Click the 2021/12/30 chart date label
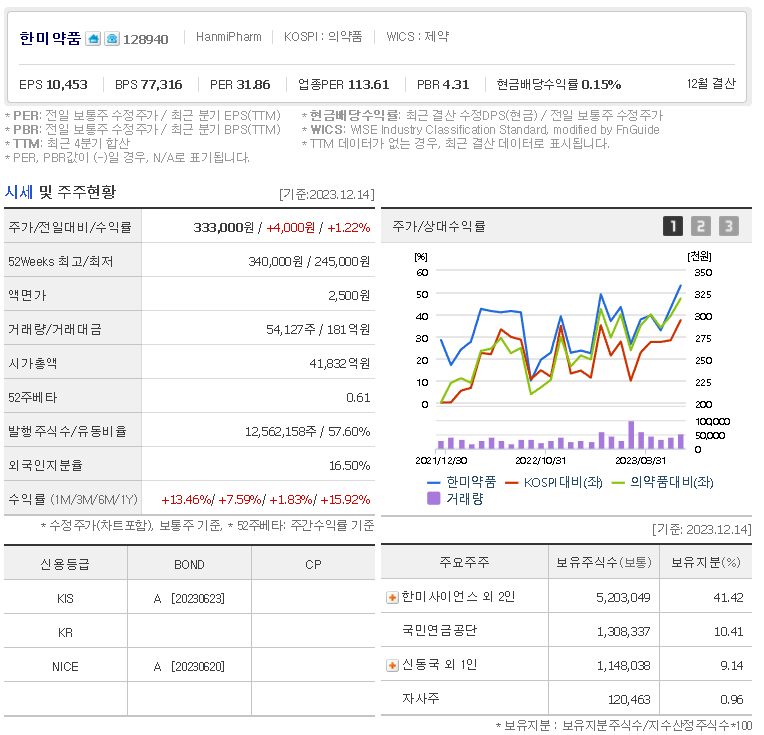This screenshot has height=735, width=764. 441,460
